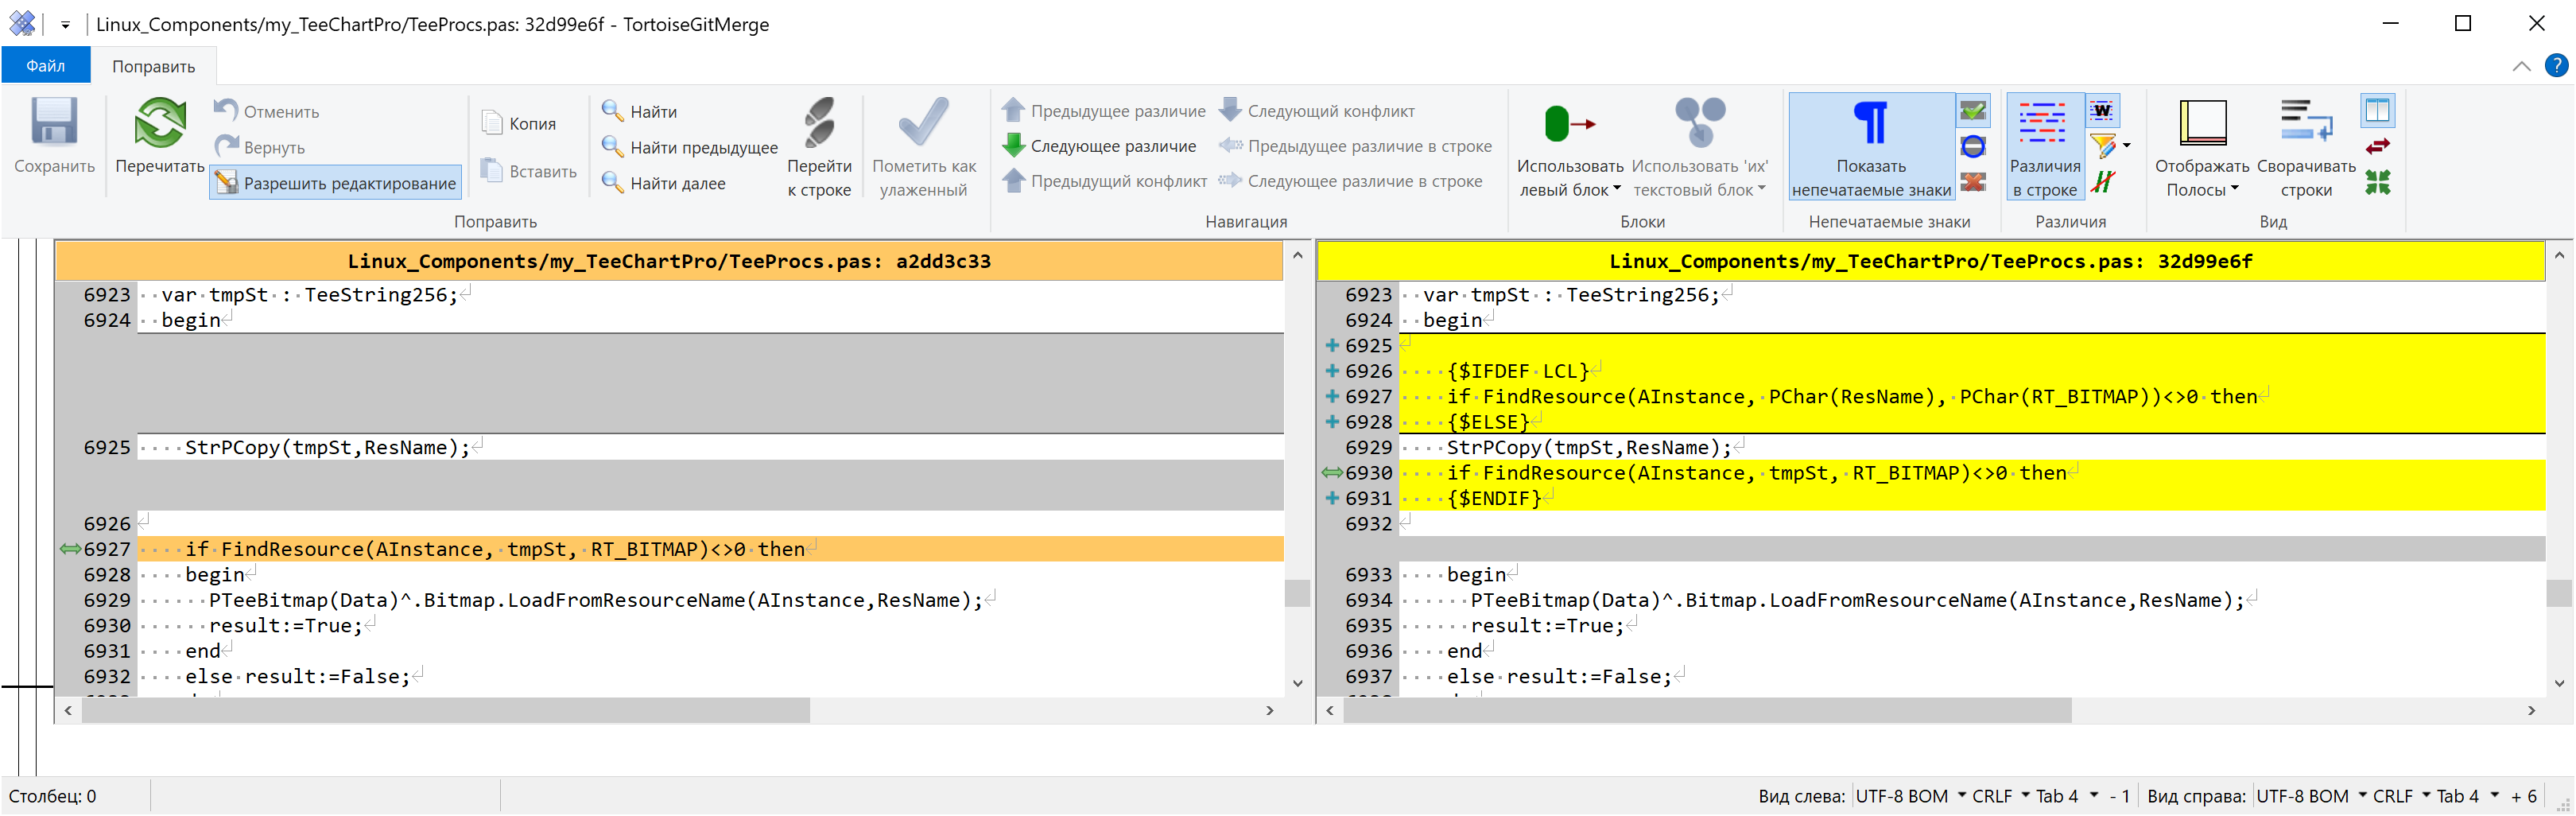2576x816 pixels.
Task: Click the Перейти к строке icon
Action: (x=819, y=124)
